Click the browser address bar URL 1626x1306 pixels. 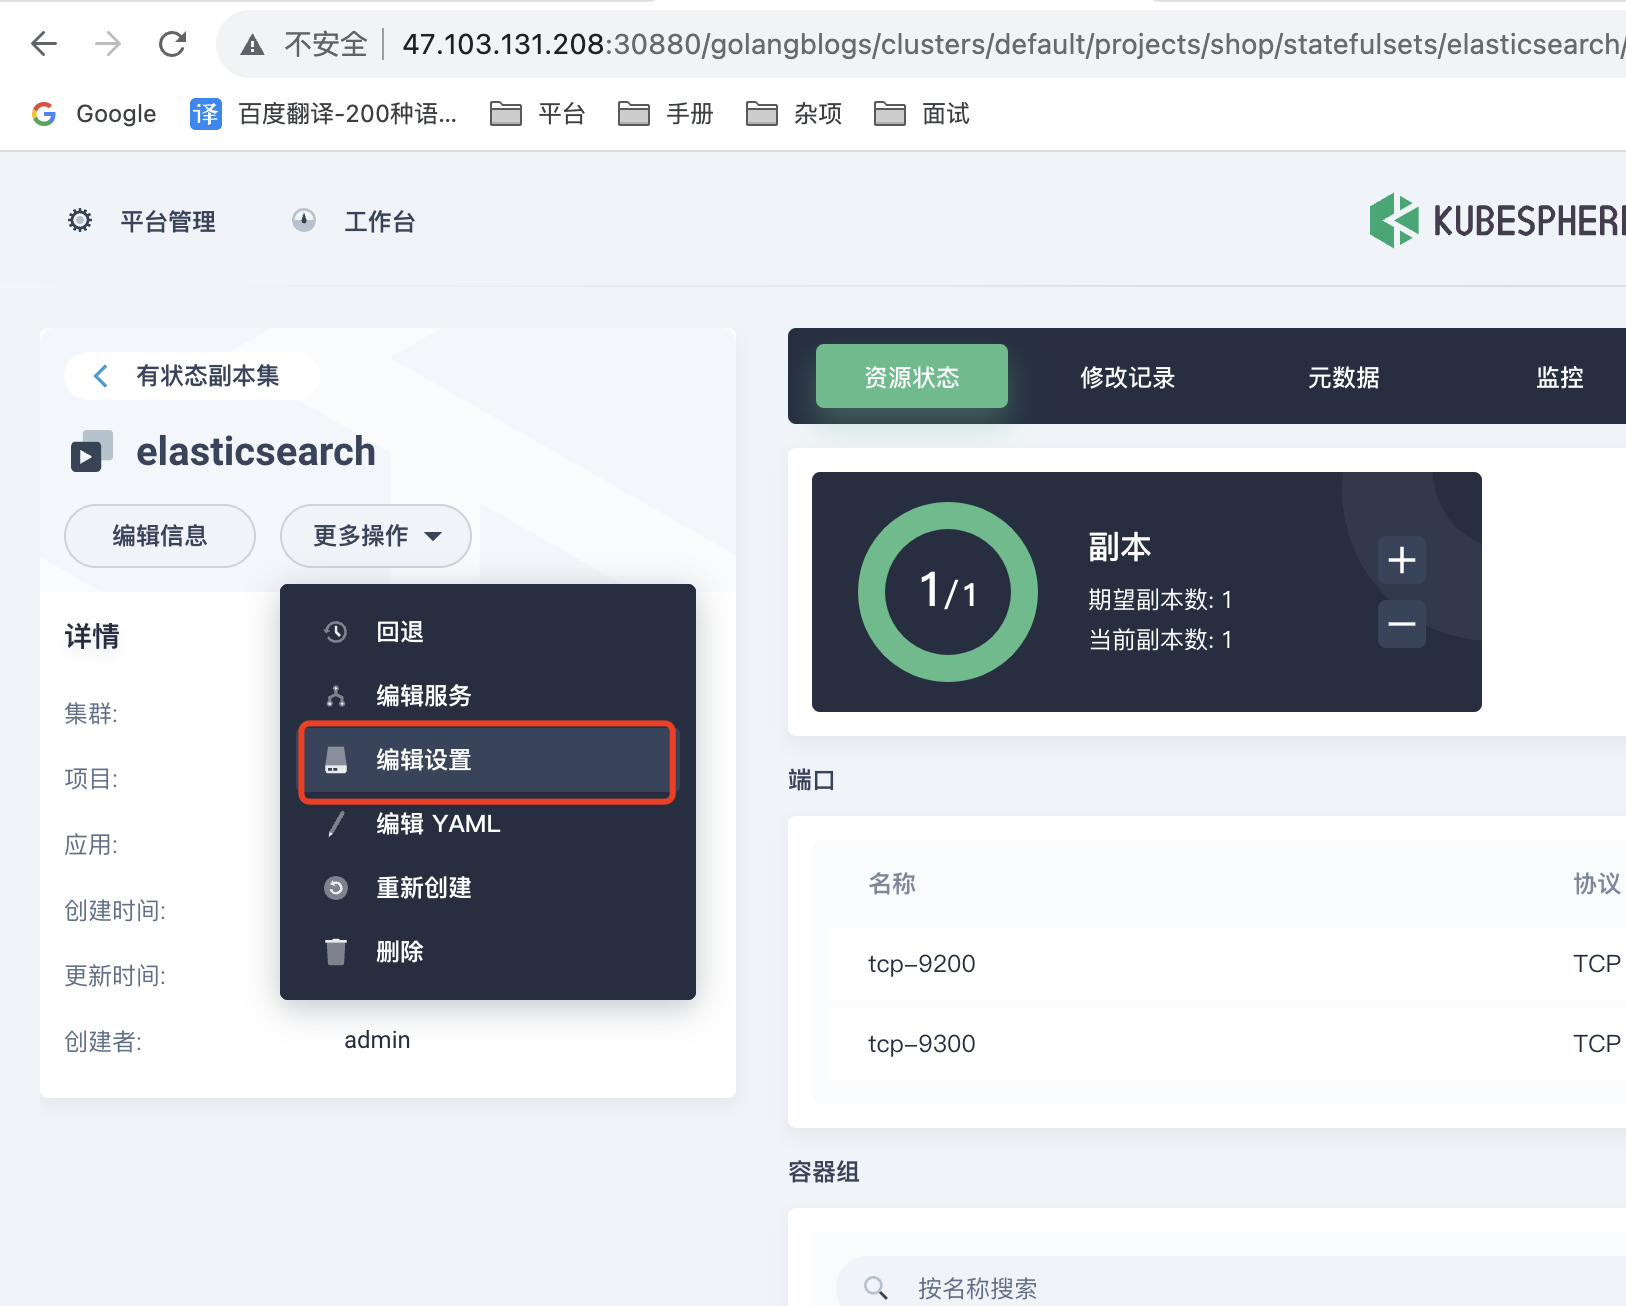coord(1012,44)
